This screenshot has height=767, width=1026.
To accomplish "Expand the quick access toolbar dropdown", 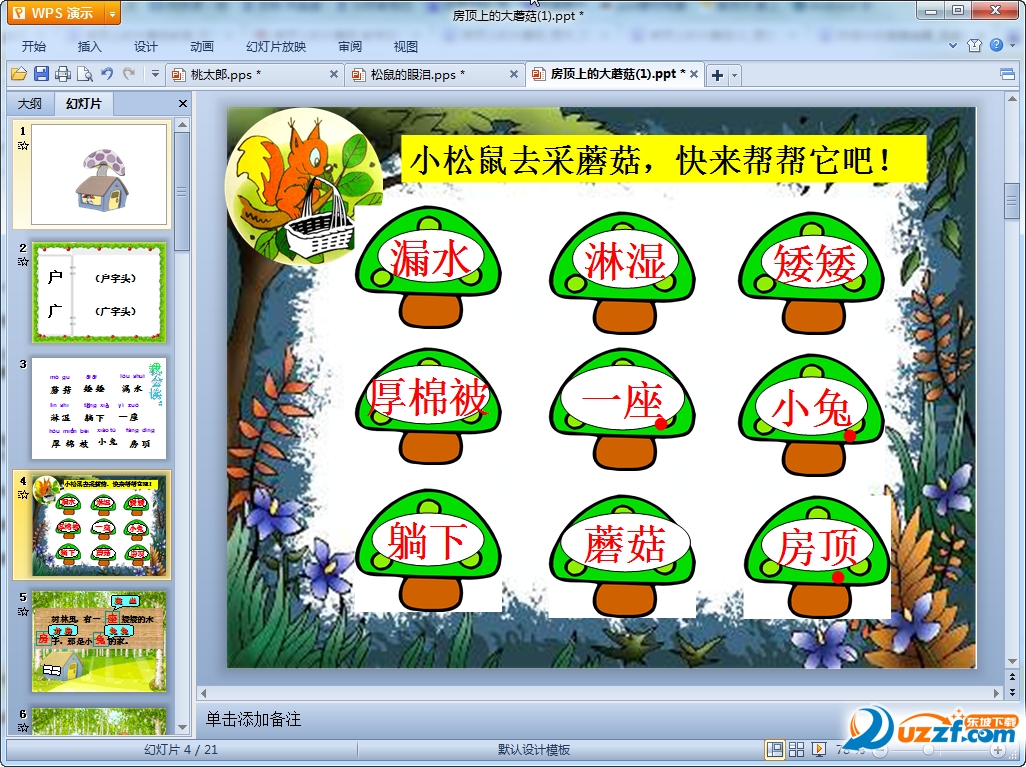I will 155,74.
